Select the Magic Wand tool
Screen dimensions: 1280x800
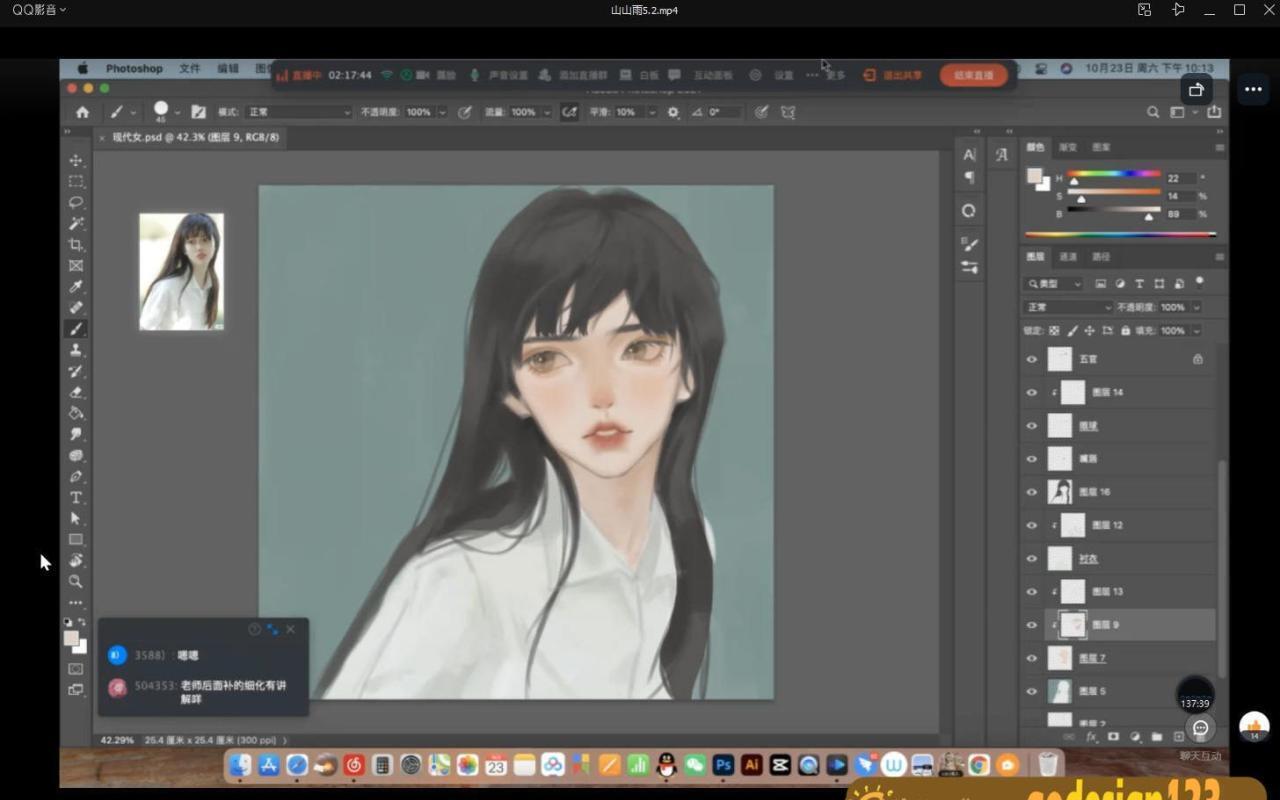(x=76, y=223)
